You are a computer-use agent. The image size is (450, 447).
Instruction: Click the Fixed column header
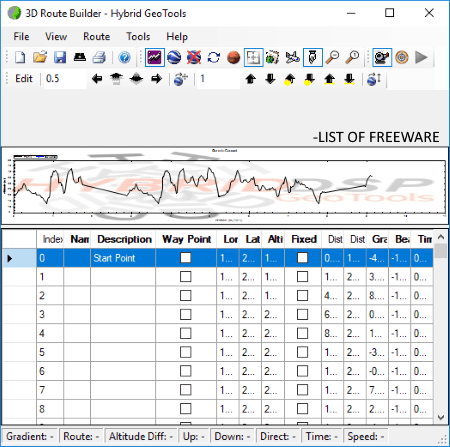click(303, 239)
